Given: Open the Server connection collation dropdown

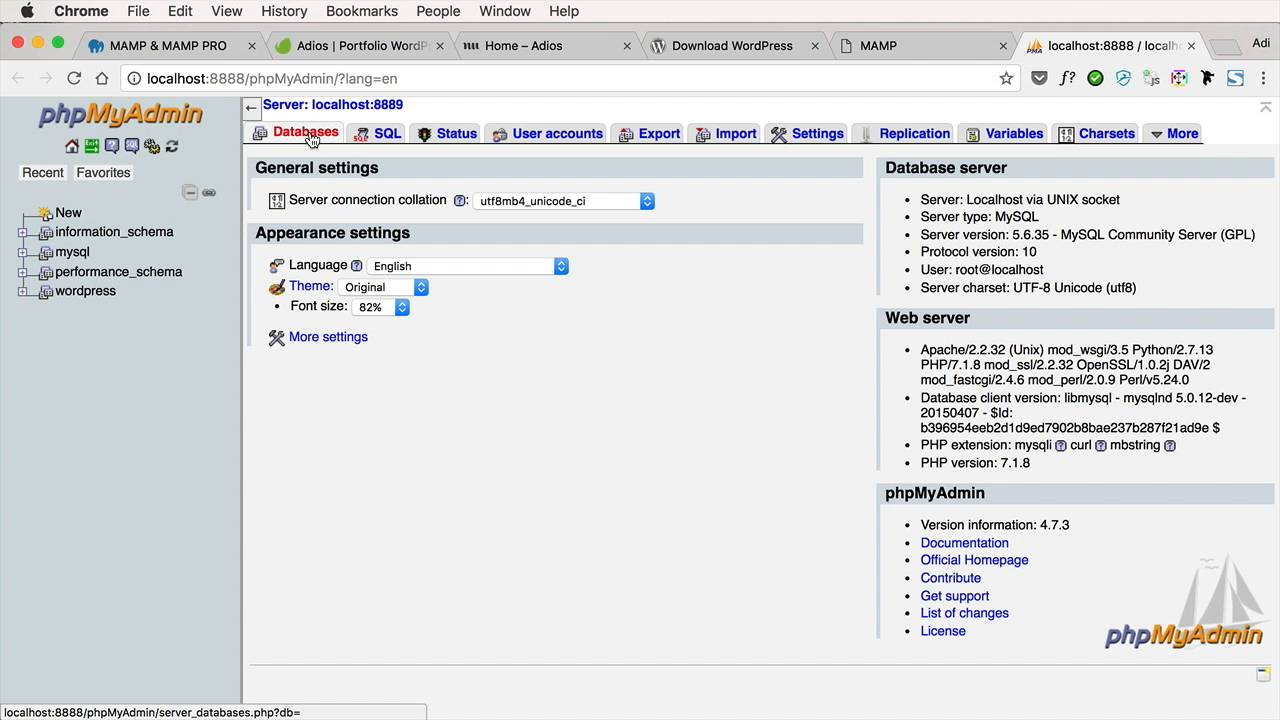Looking at the screenshot, I should (x=563, y=201).
